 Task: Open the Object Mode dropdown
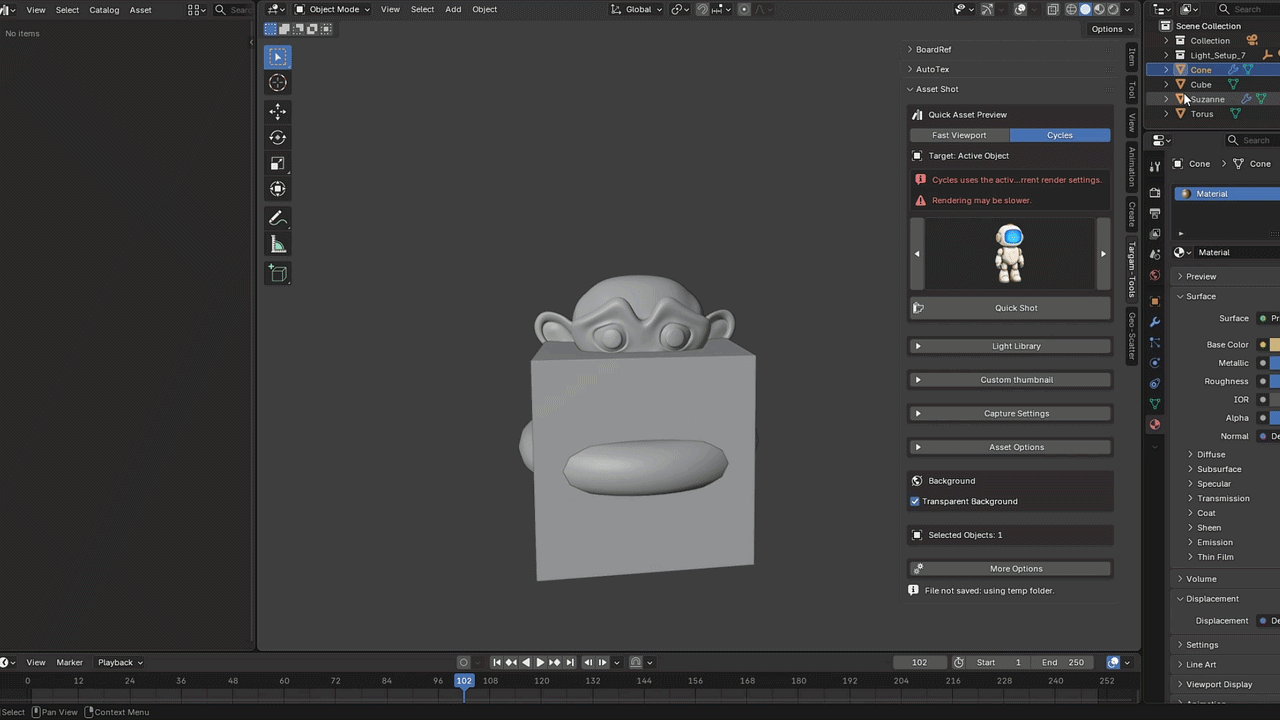tap(332, 9)
